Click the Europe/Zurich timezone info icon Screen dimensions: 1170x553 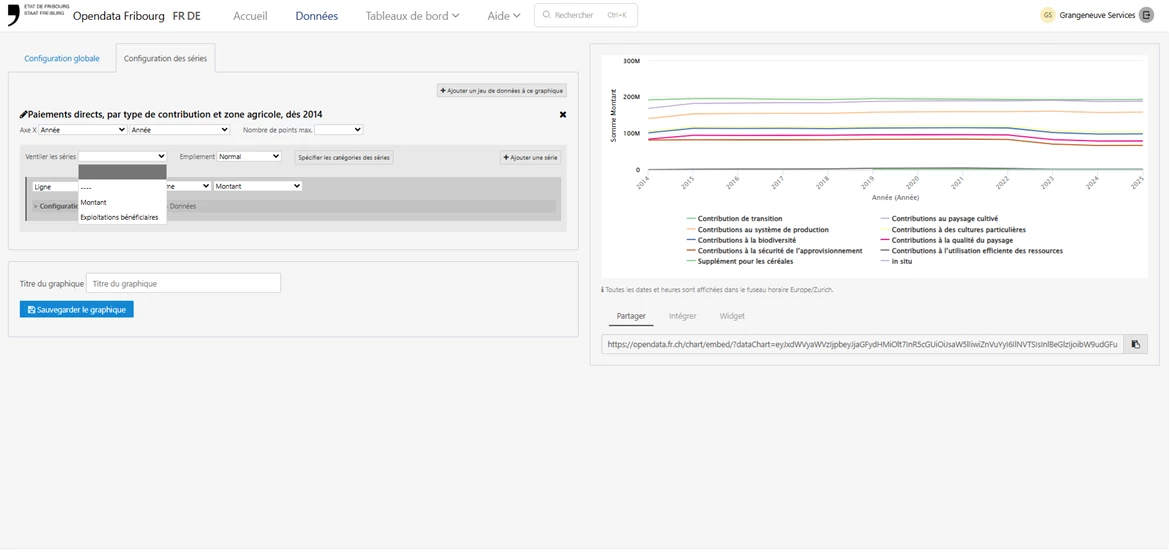coord(603,290)
